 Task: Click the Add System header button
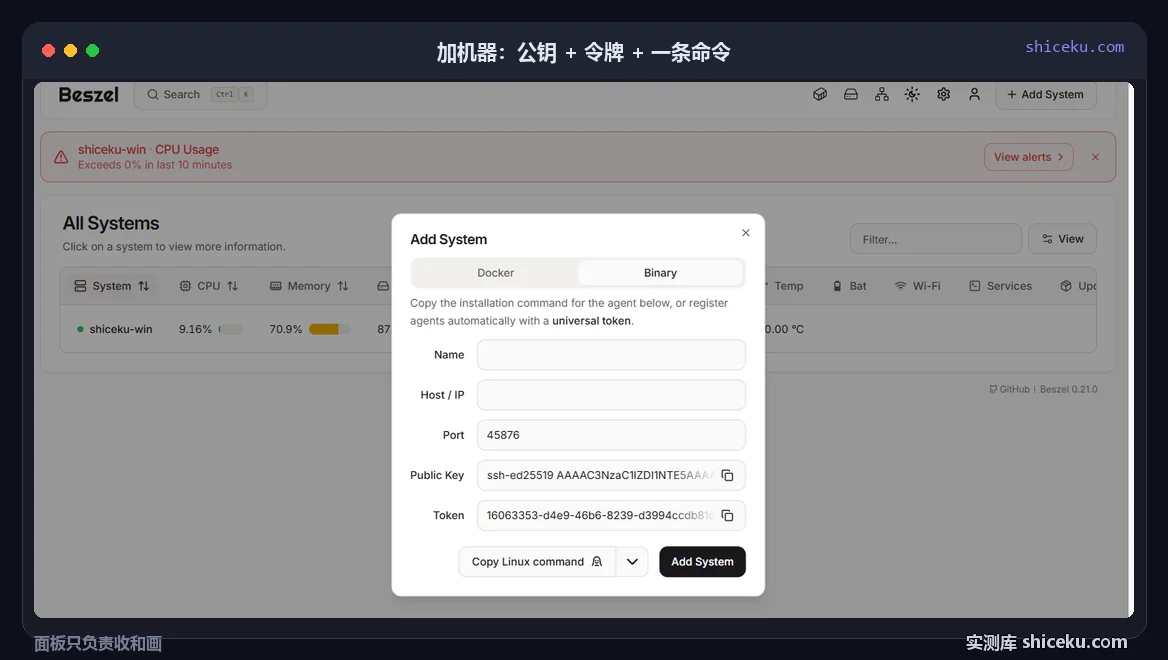[x=1046, y=95]
